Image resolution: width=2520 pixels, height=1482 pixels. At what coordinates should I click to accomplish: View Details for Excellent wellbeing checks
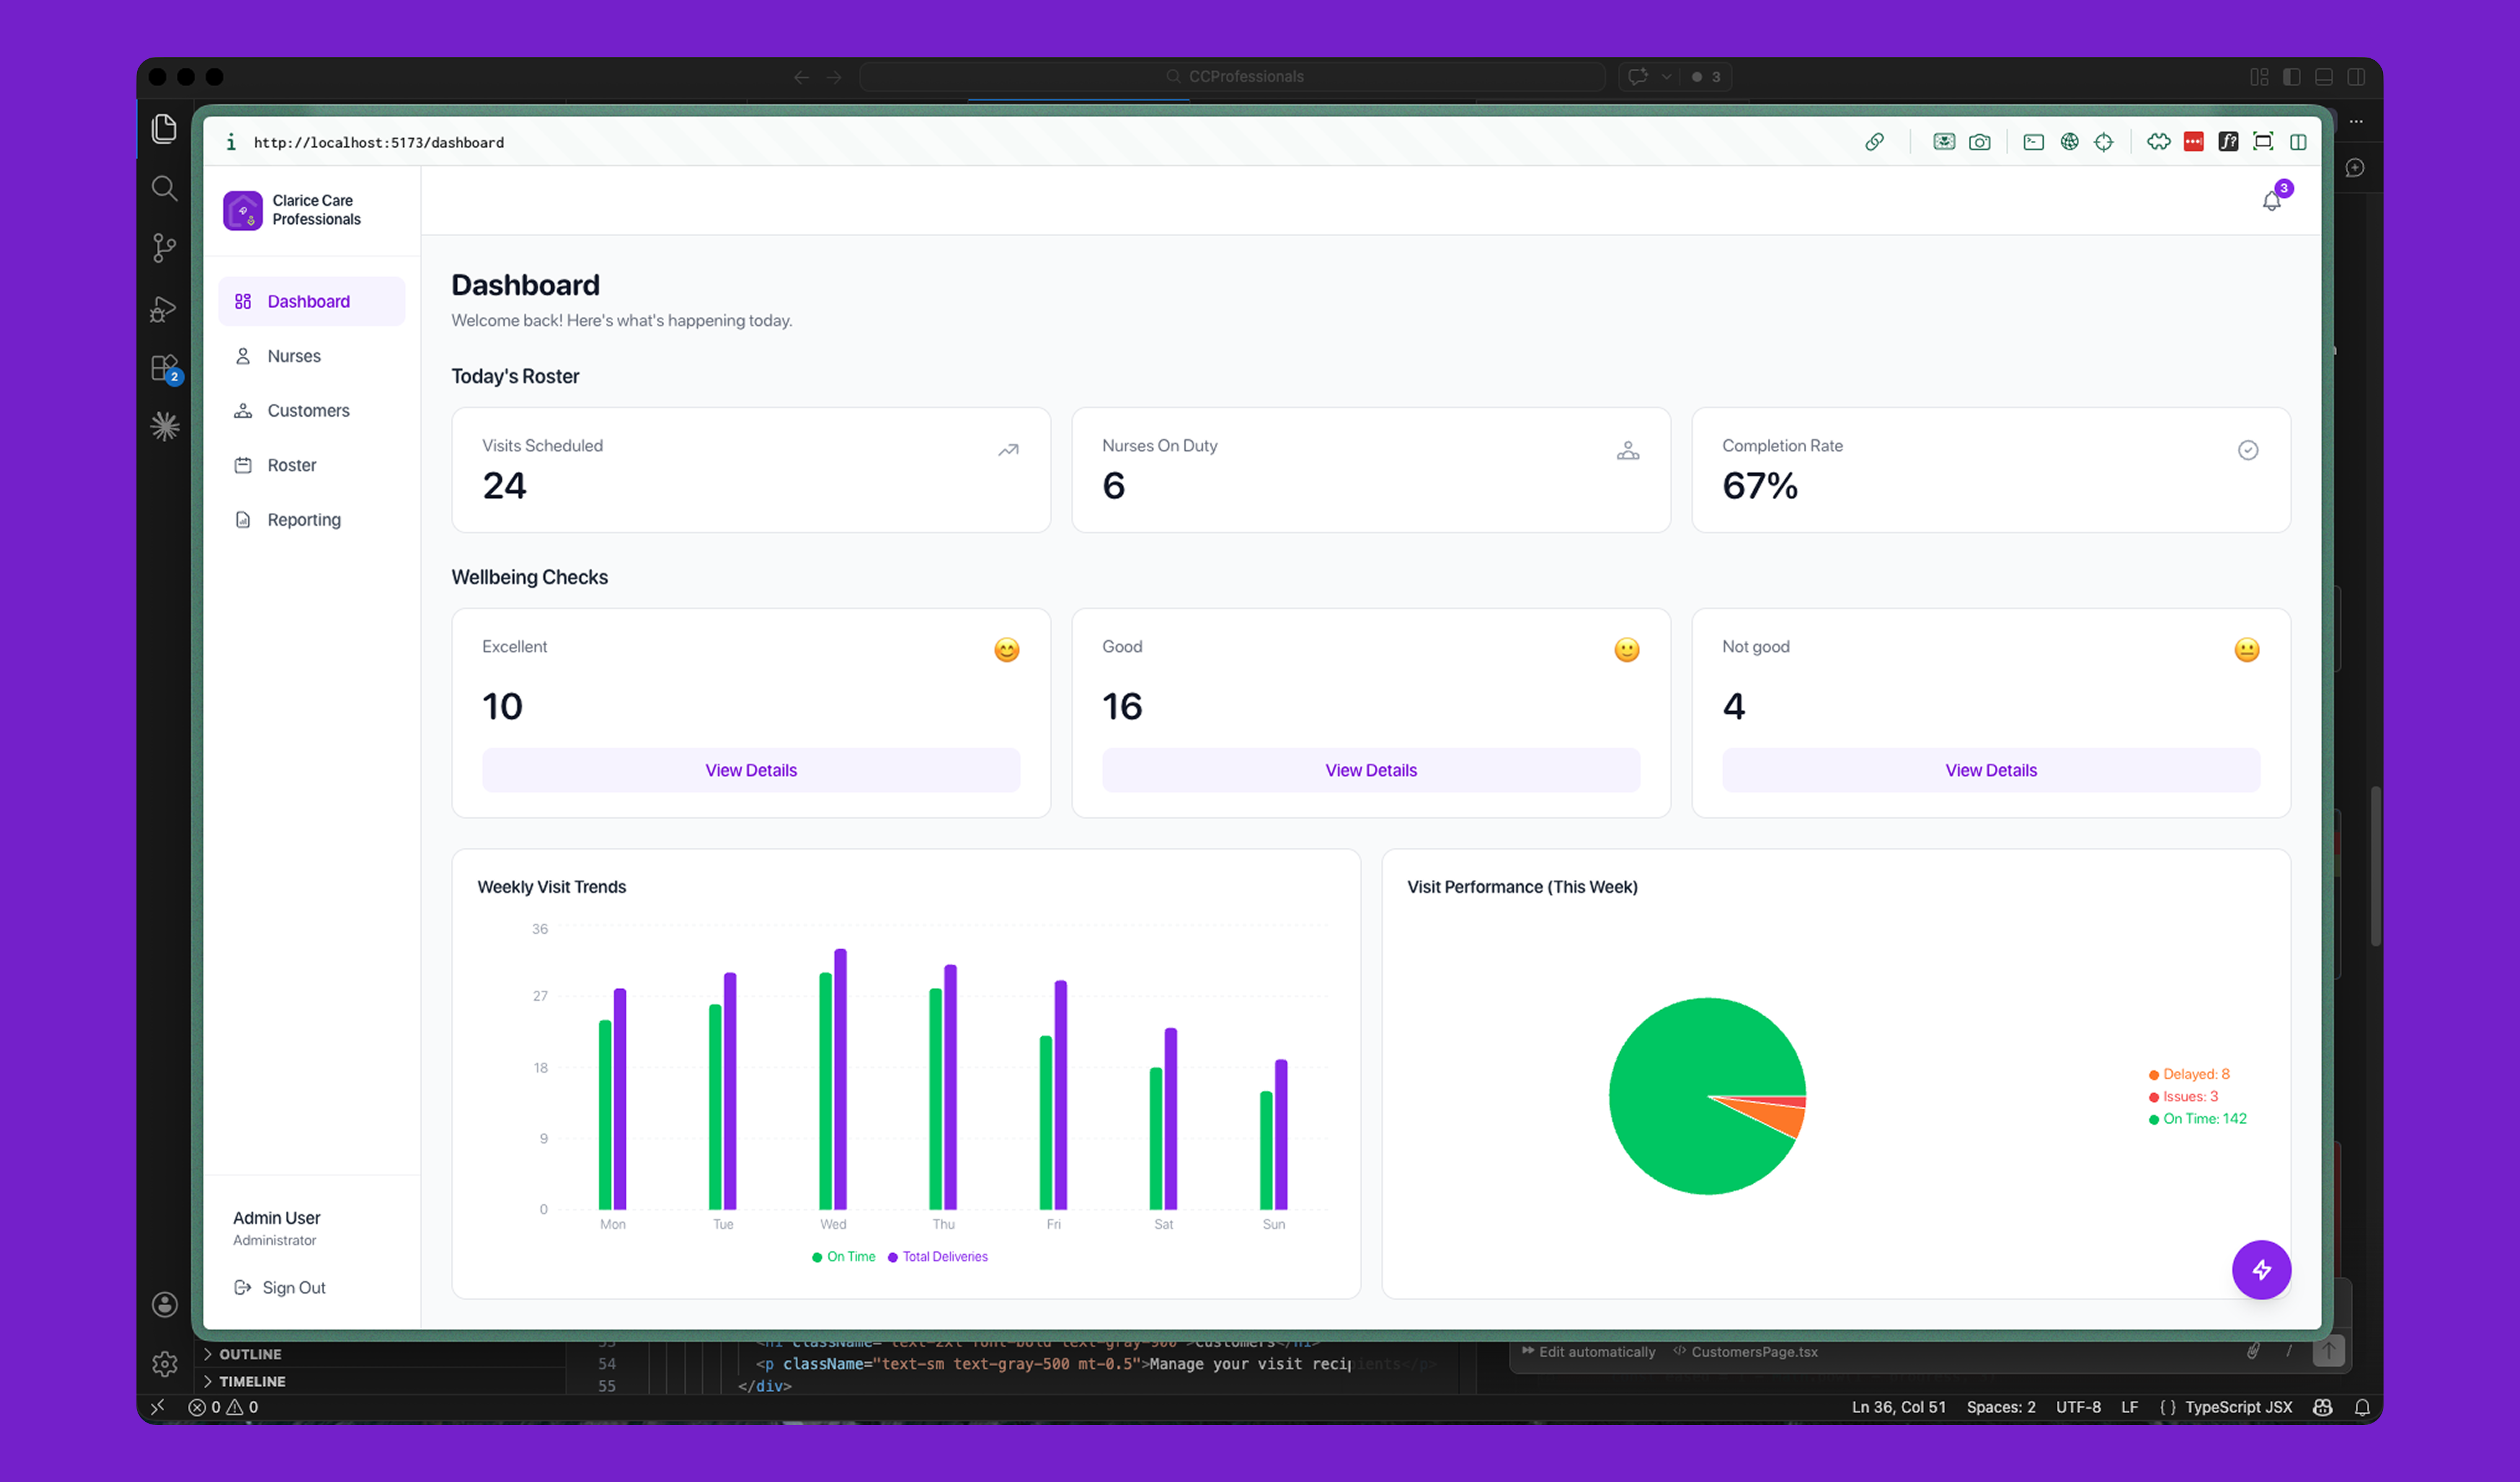click(x=750, y=770)
